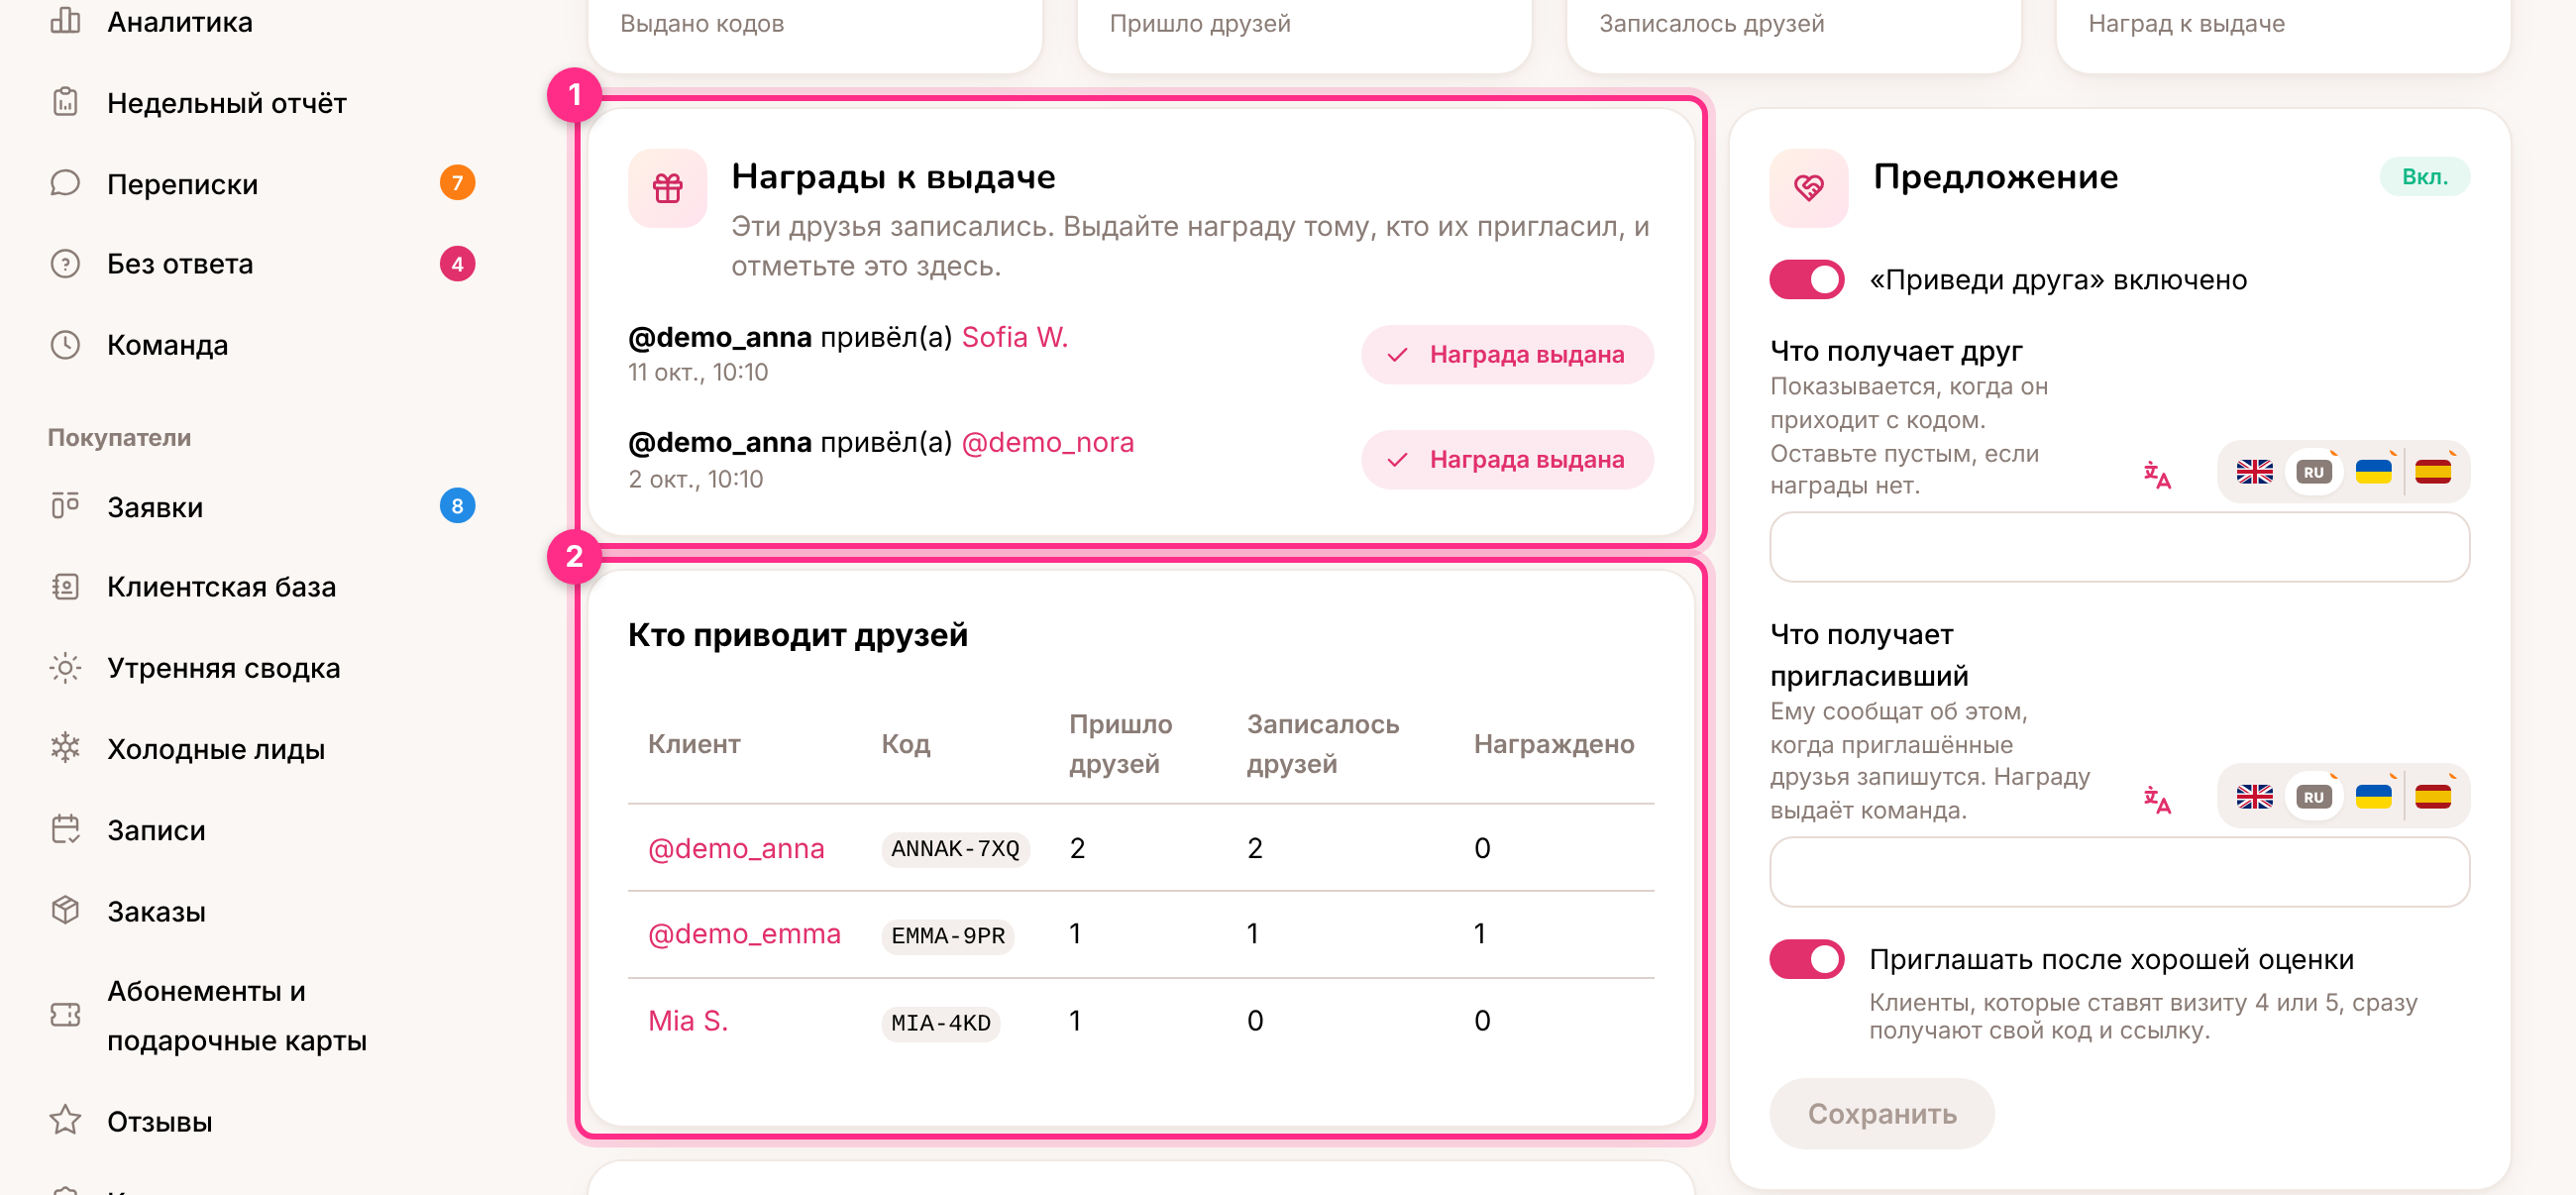Open Mia S. client link
Image resolution: width=2576 pixels, height=1195 pixels.
pyautogui.click(x=688, y=1020)
